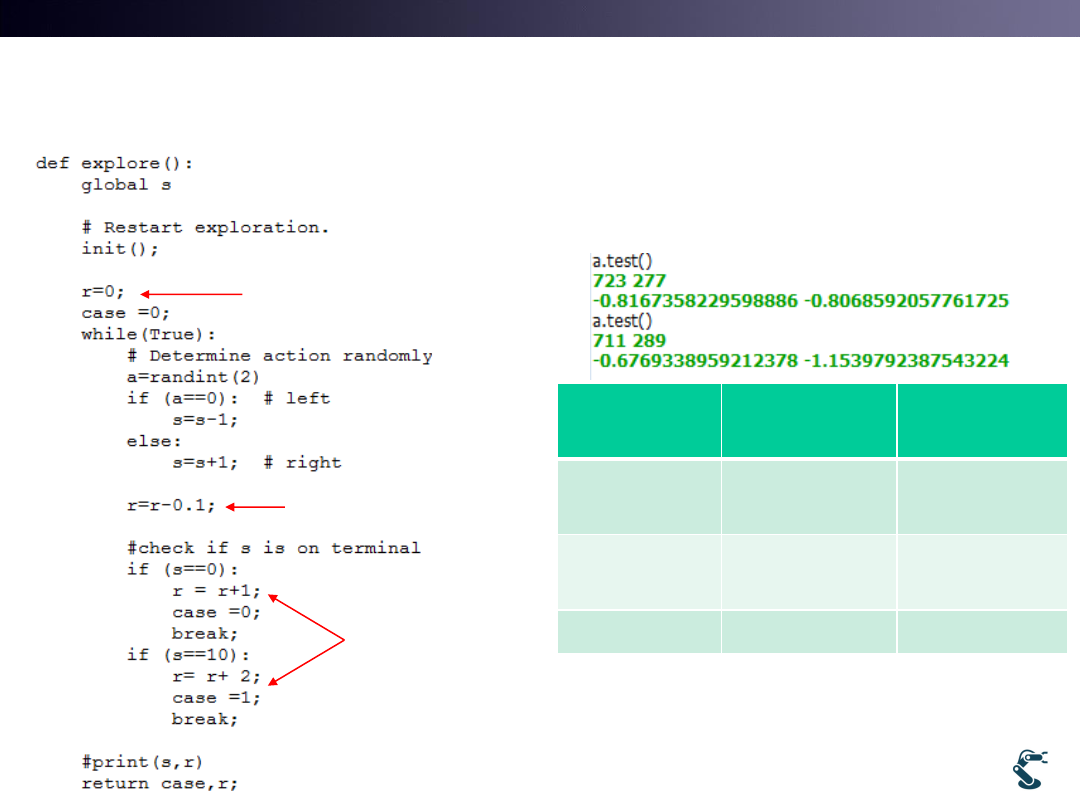Select the first green table header cell

click(638, 421)
